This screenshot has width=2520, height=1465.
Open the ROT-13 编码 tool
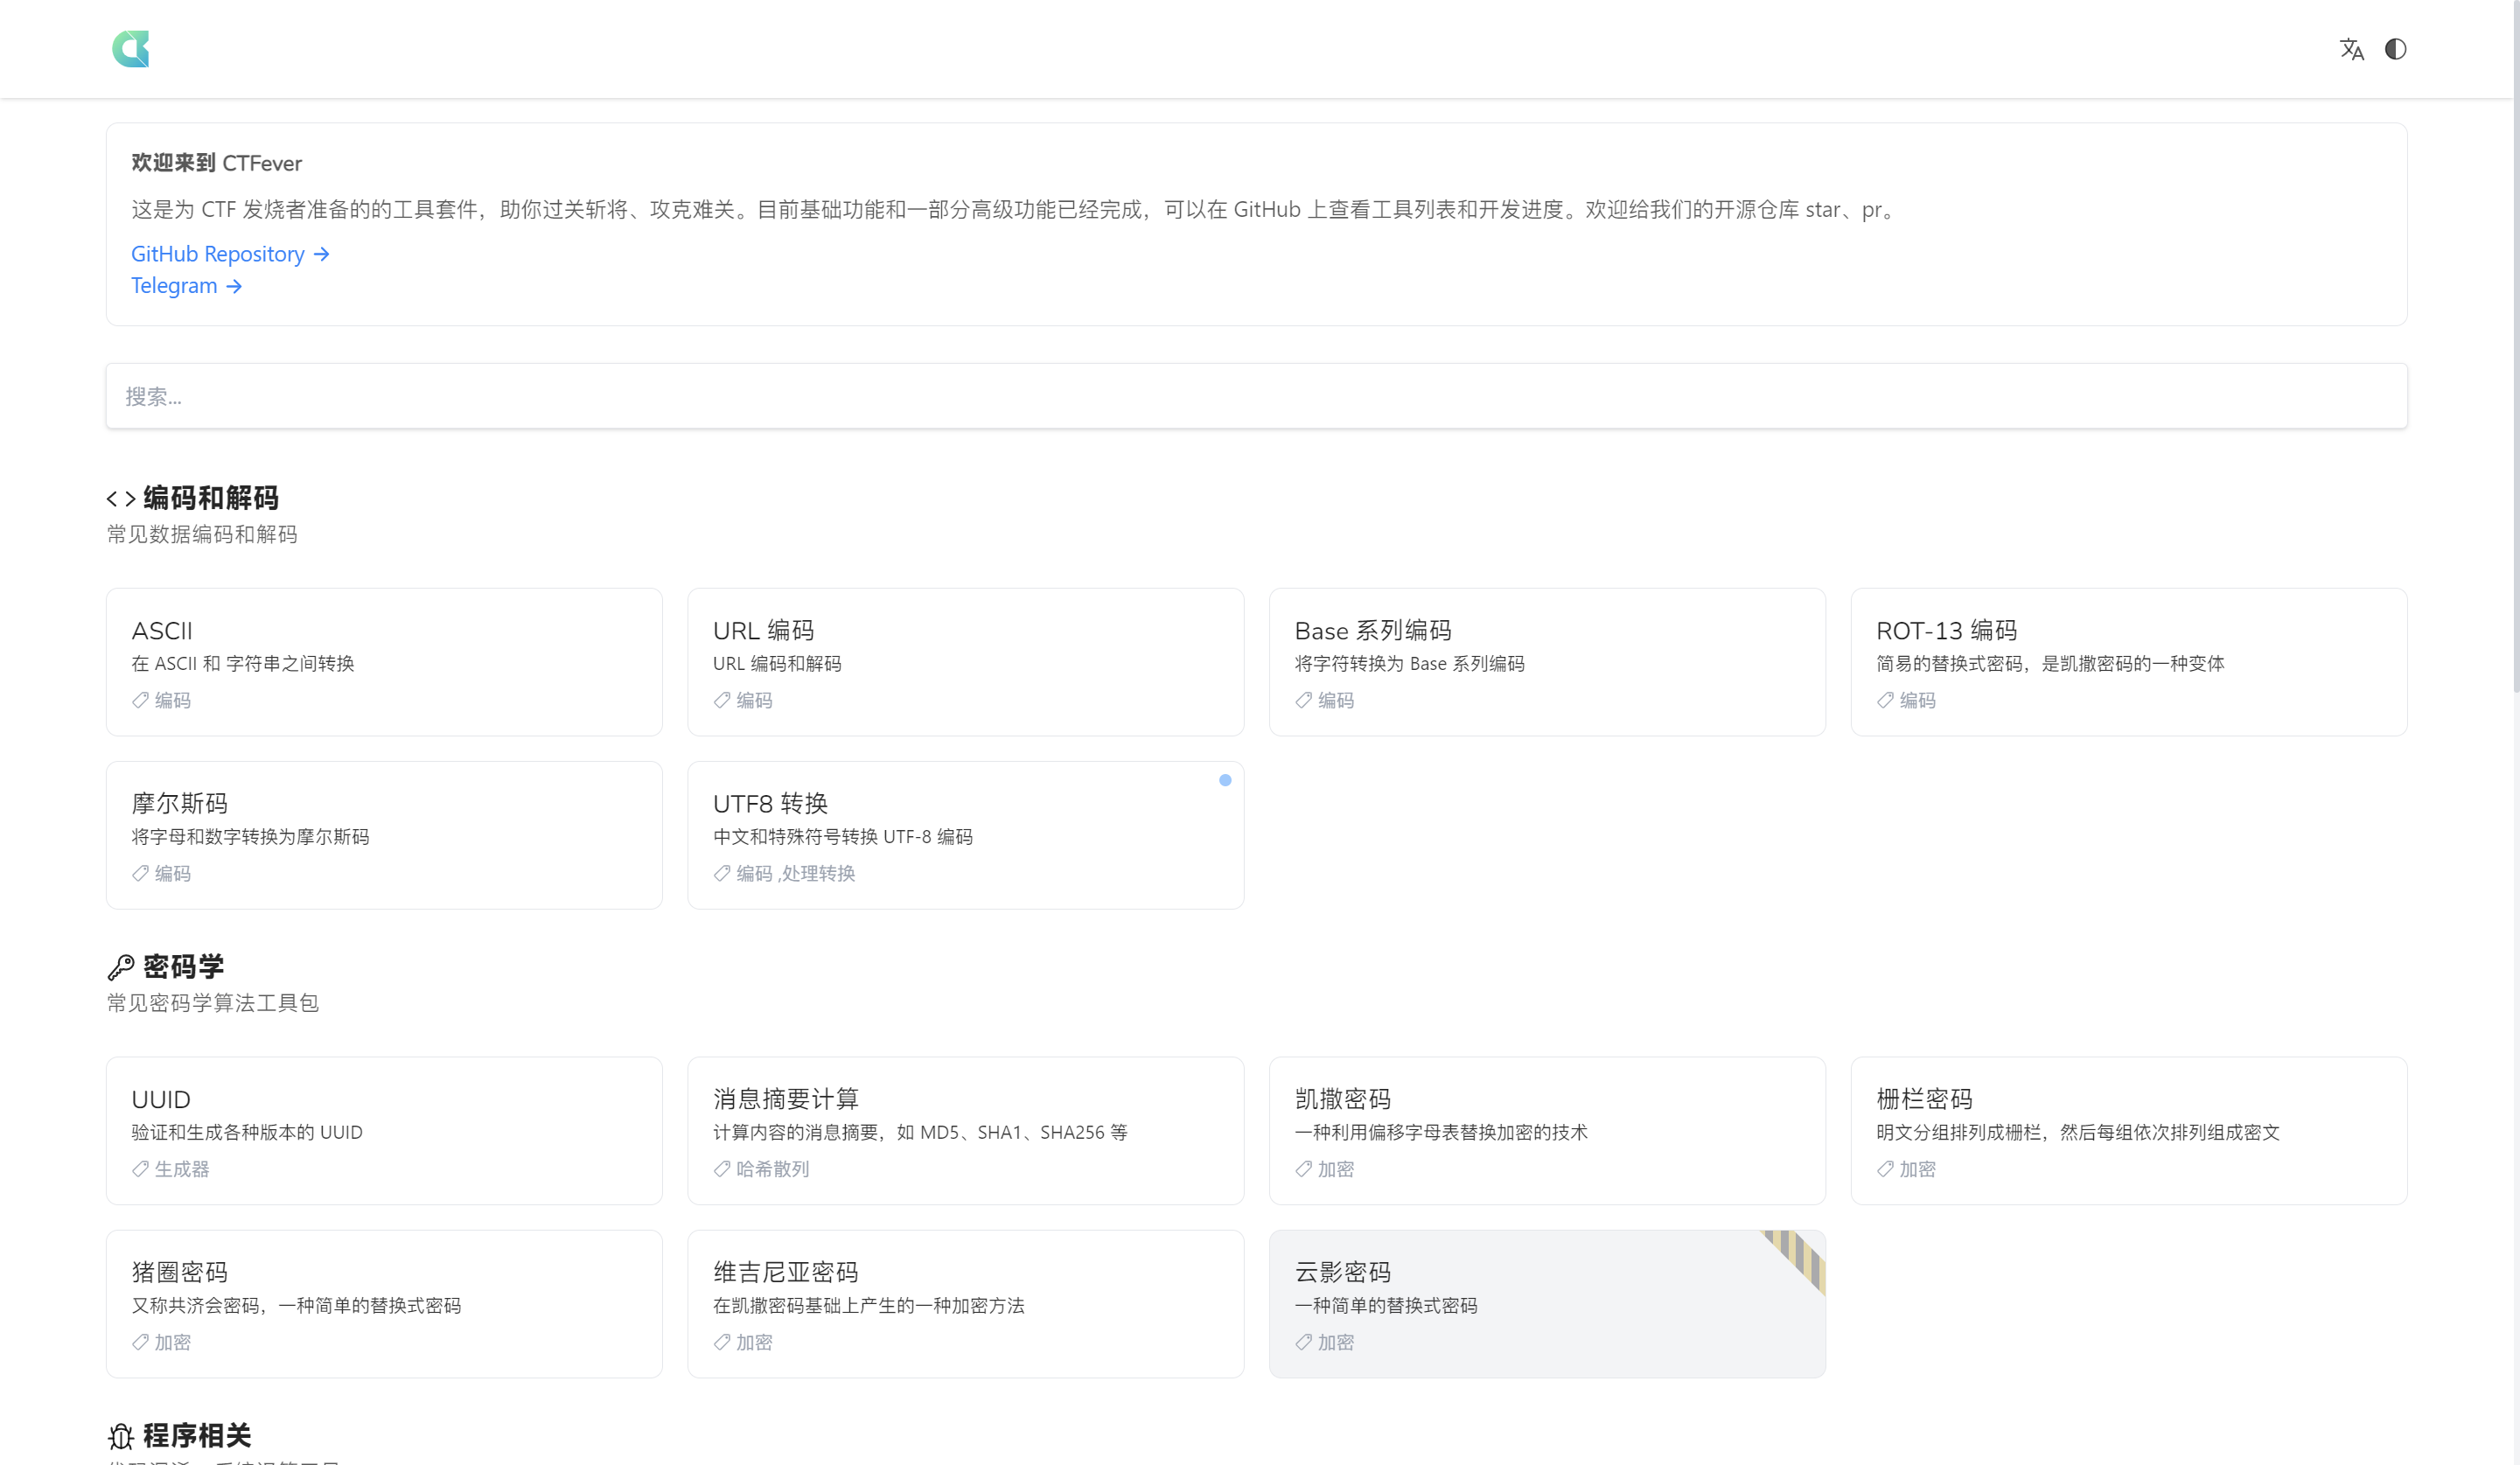coord(2129,662)
